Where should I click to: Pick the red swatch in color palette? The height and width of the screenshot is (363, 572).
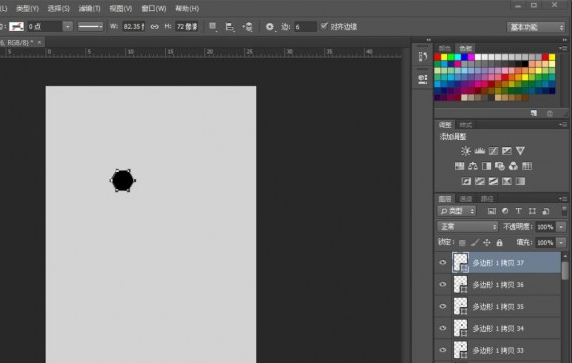[x=437, y=57]
